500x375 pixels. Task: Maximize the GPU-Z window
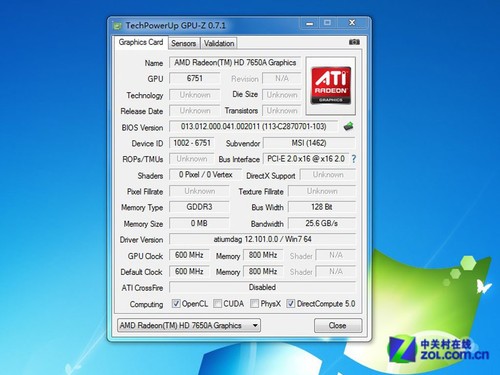pyautogui.click(x=328, y=23)
